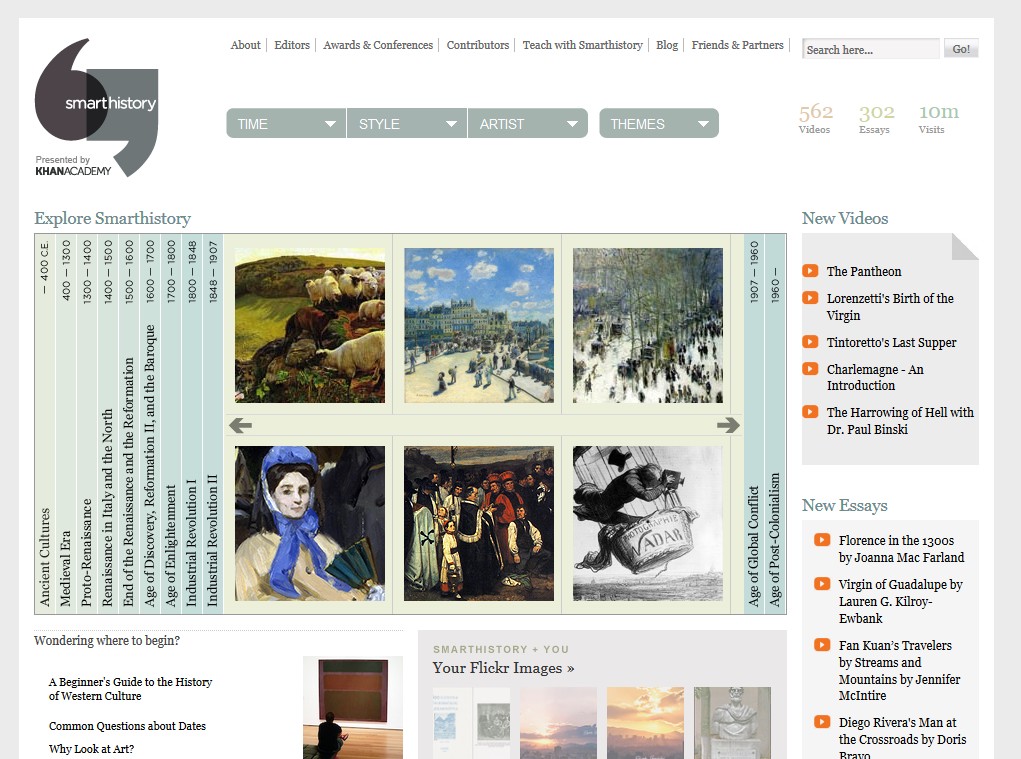
Task: Click the play icon beside Charlemagne - An Introduction
Action: (810, 369)
